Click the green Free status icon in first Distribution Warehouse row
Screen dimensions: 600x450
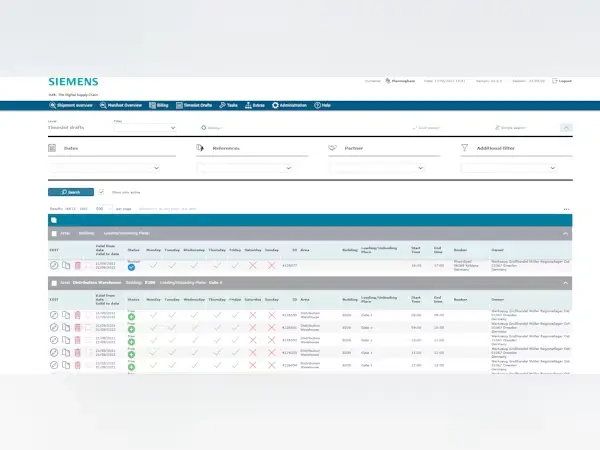[x=131, y=315]
